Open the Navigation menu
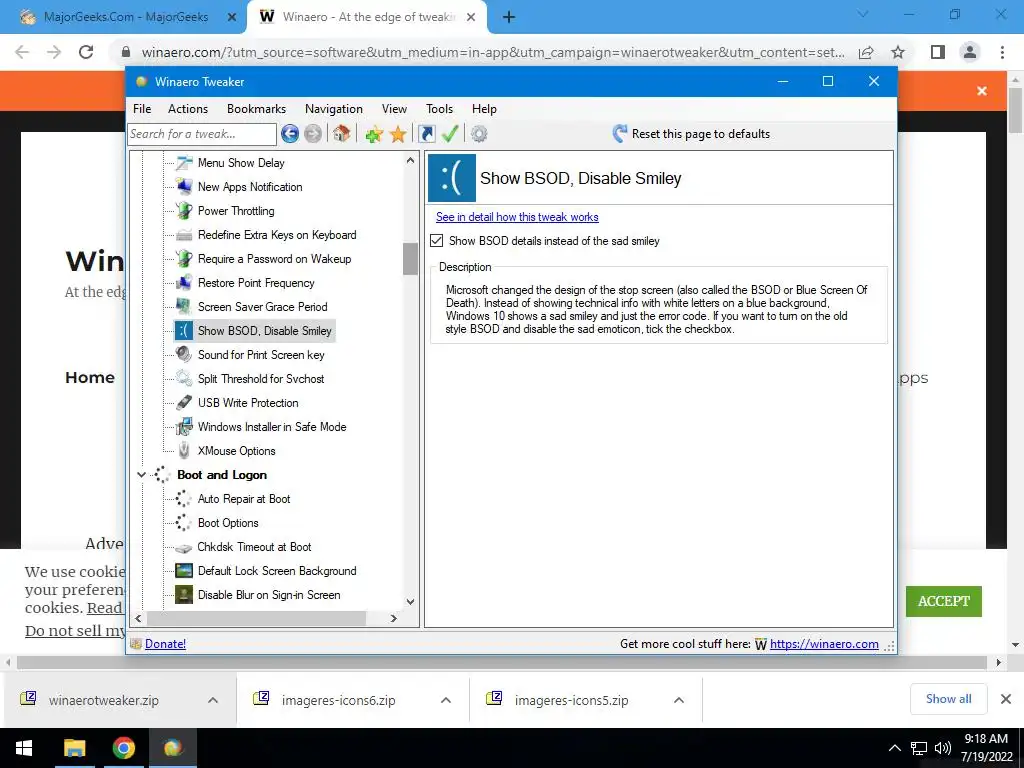Image resolution: width=1024 pixels, height=768 pixels. point(334,109)
